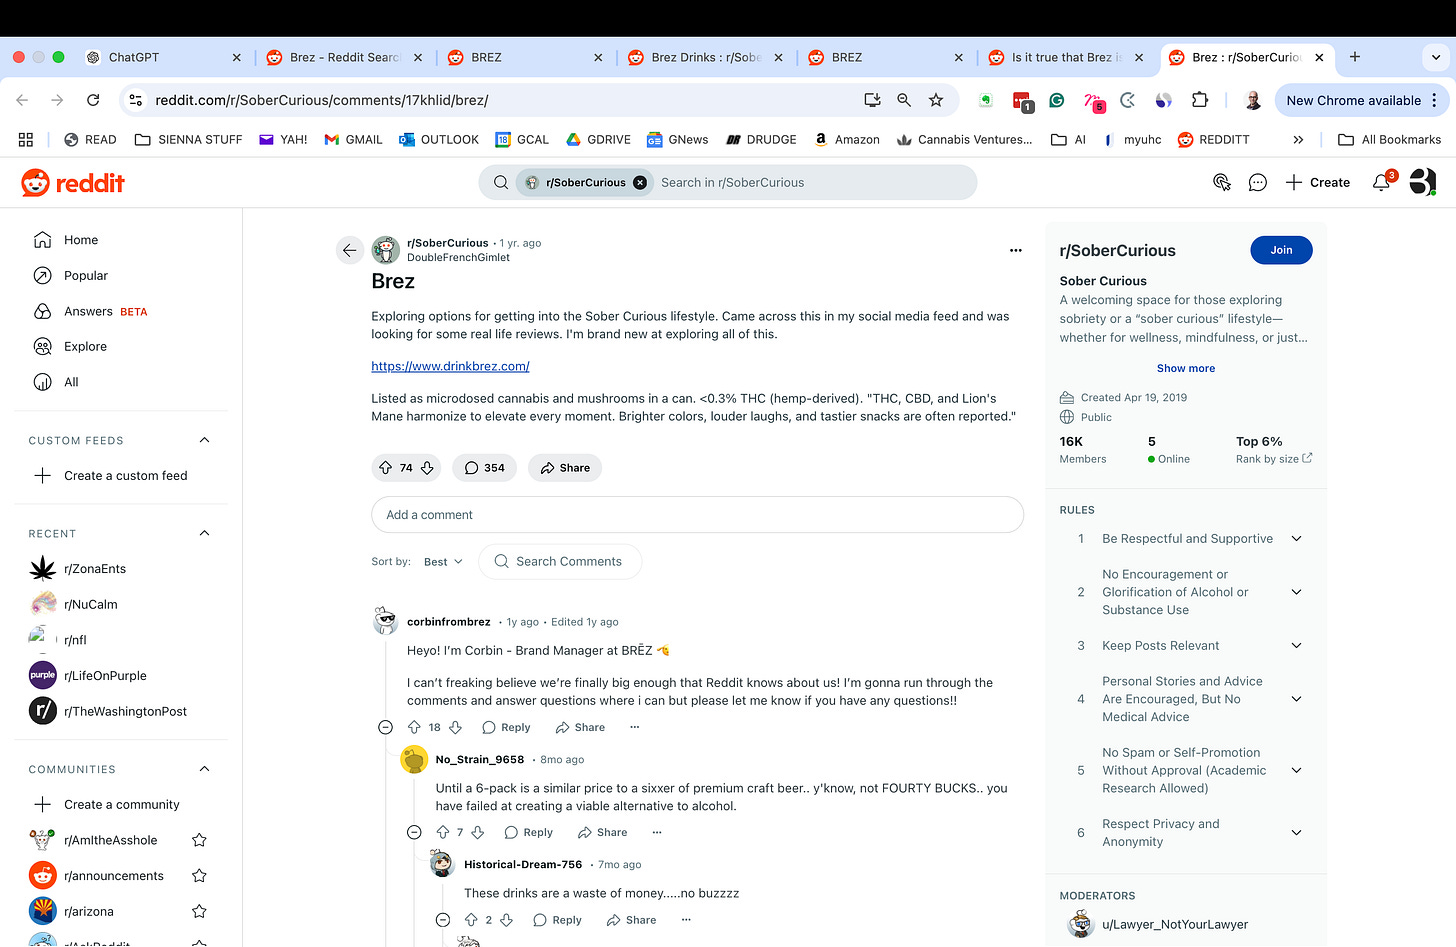Bookmark this page with star icon

pyautogui.click(x=936, y=100)
